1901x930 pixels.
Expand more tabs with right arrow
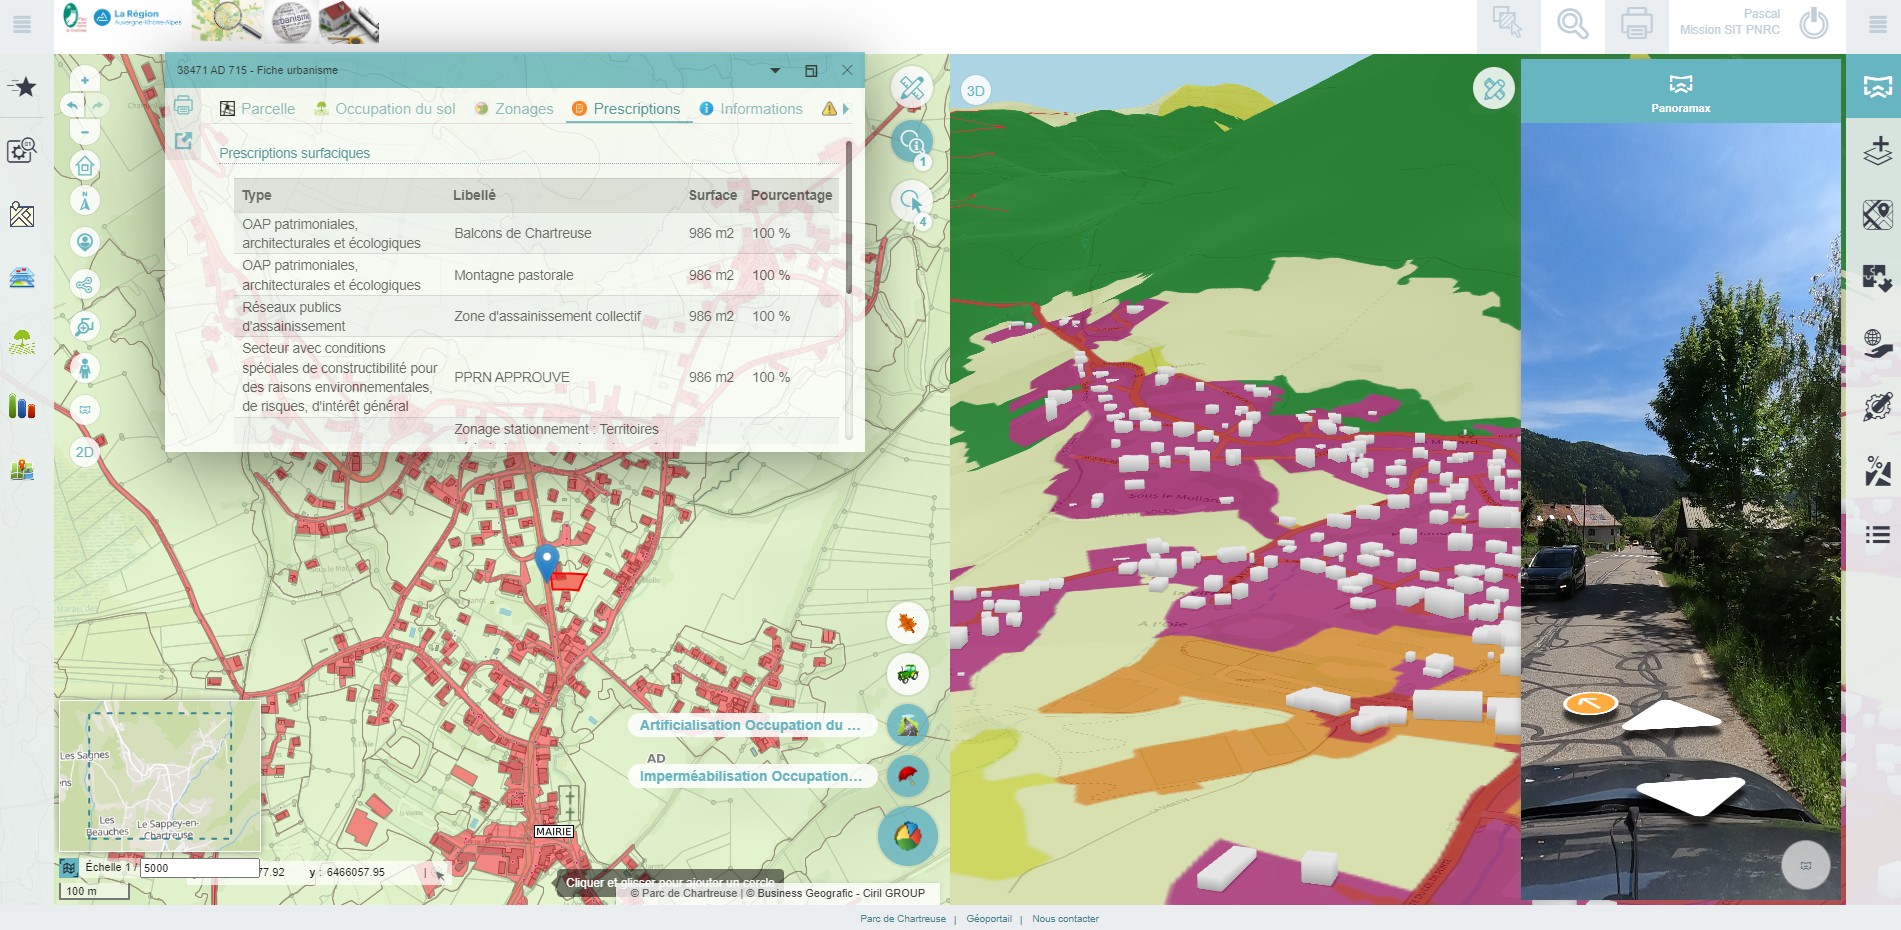pyautogui.click(x=846, y=109)
